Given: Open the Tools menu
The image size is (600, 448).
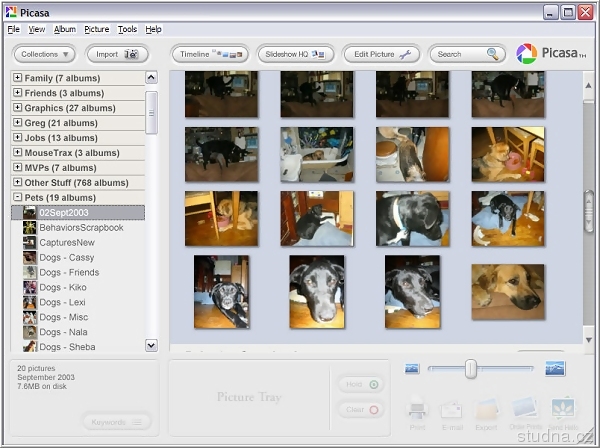Looking at the screenshot, I should (127, 30).
